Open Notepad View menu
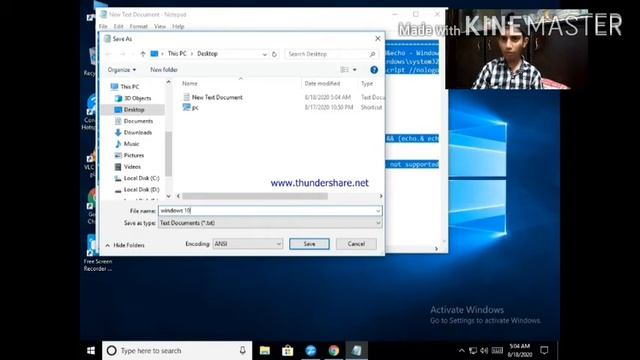This screenshot has height=360, width=640. [x=160, y=26]
